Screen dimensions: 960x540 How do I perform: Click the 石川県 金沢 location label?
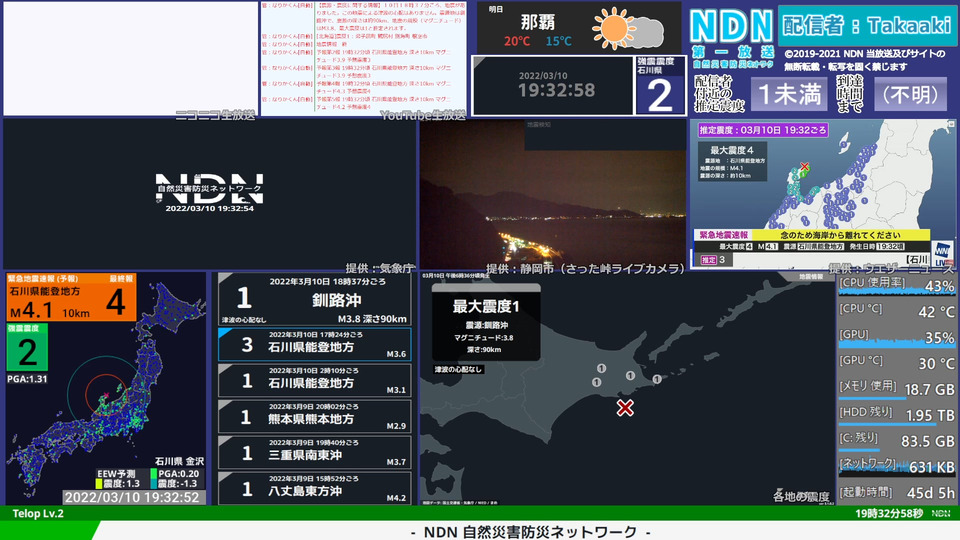179,461
